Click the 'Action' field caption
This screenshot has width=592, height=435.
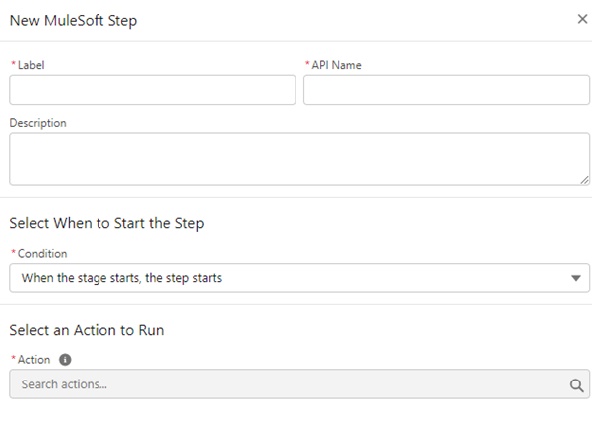click(34, 359)
